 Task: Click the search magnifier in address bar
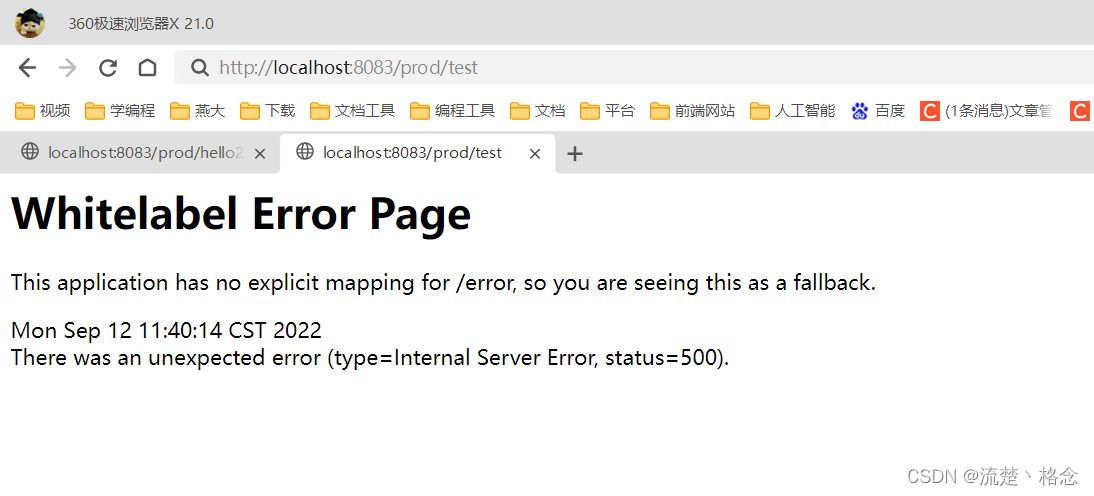point(200,68)
